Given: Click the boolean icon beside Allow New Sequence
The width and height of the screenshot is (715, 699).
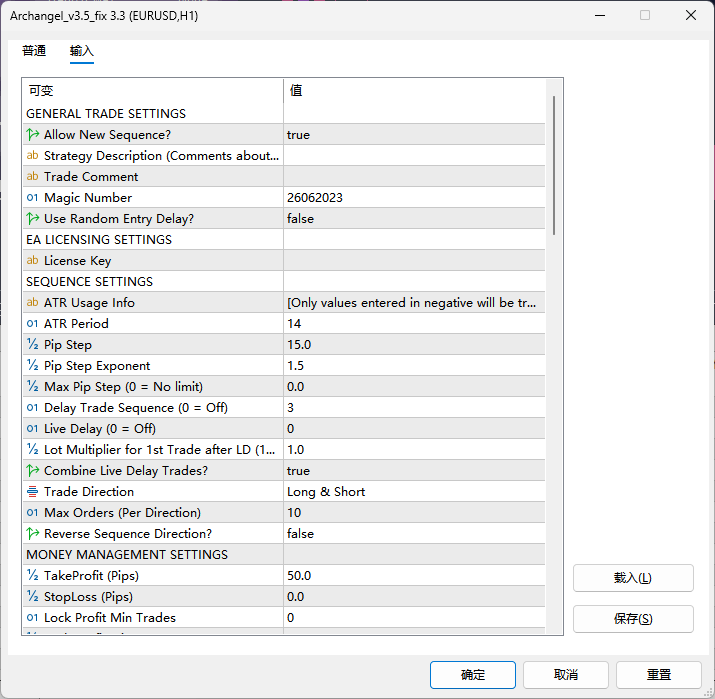Looking at the screenshot, I should click(x=32, y=135).
